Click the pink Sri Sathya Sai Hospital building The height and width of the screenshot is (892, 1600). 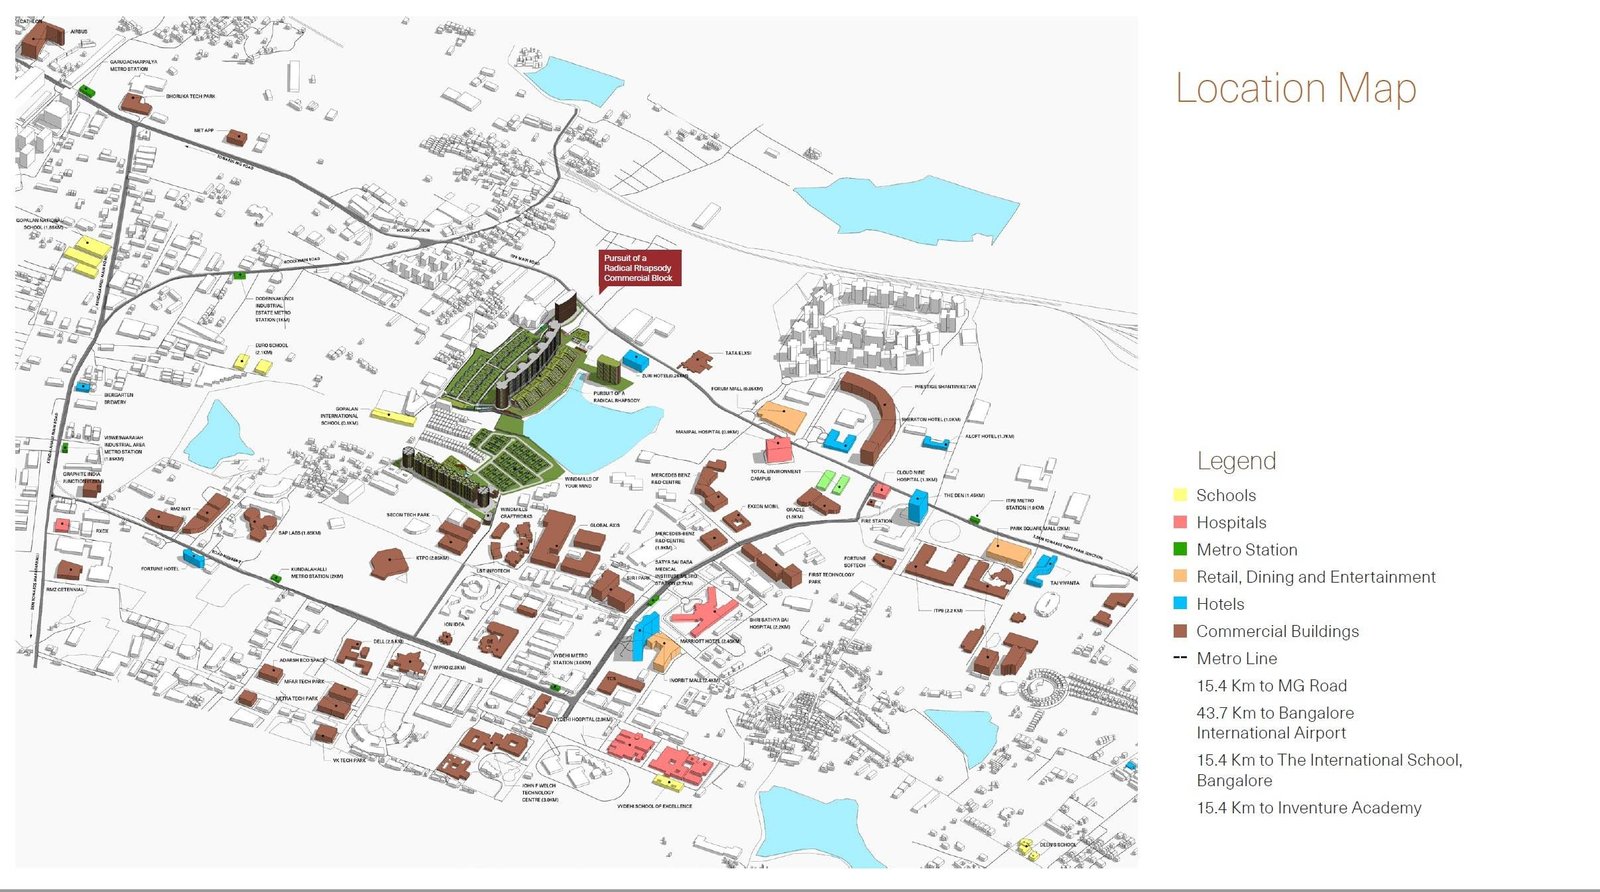pos(707,610)
